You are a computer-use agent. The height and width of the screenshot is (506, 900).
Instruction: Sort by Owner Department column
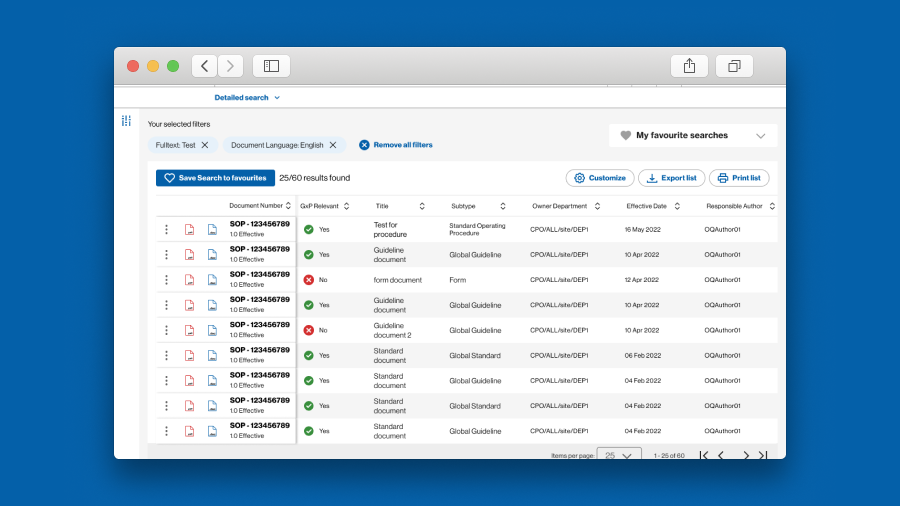pos(598,206)
